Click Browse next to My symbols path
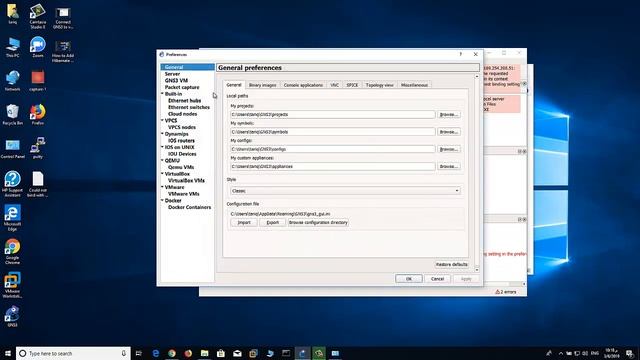 449,132
